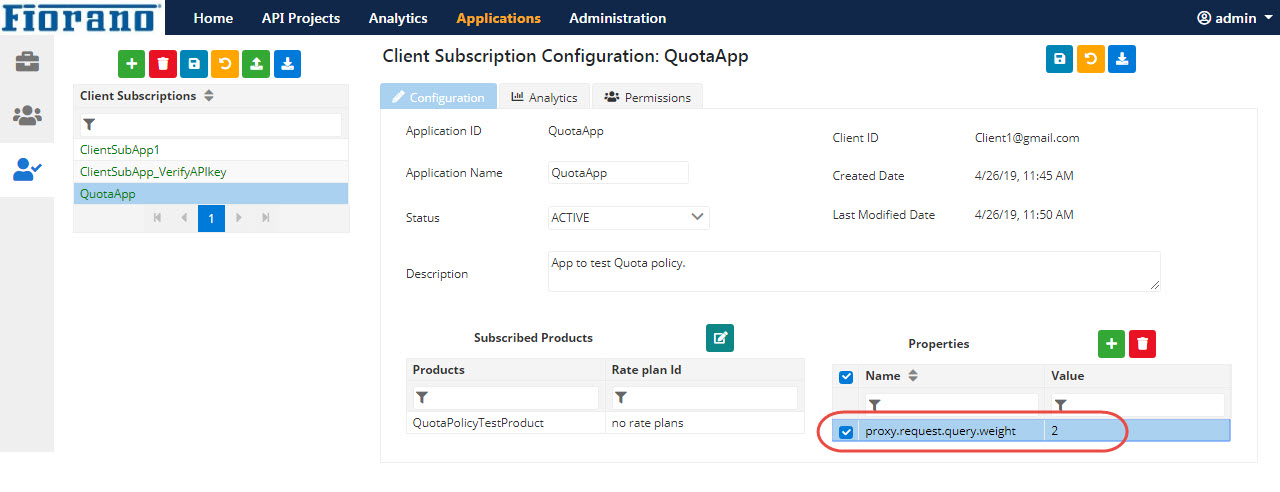This screenshot has width=1280, height=492.
Task: Download the QuotaApp configuration
Action: pyautogui.click(x=1122, y=59)
